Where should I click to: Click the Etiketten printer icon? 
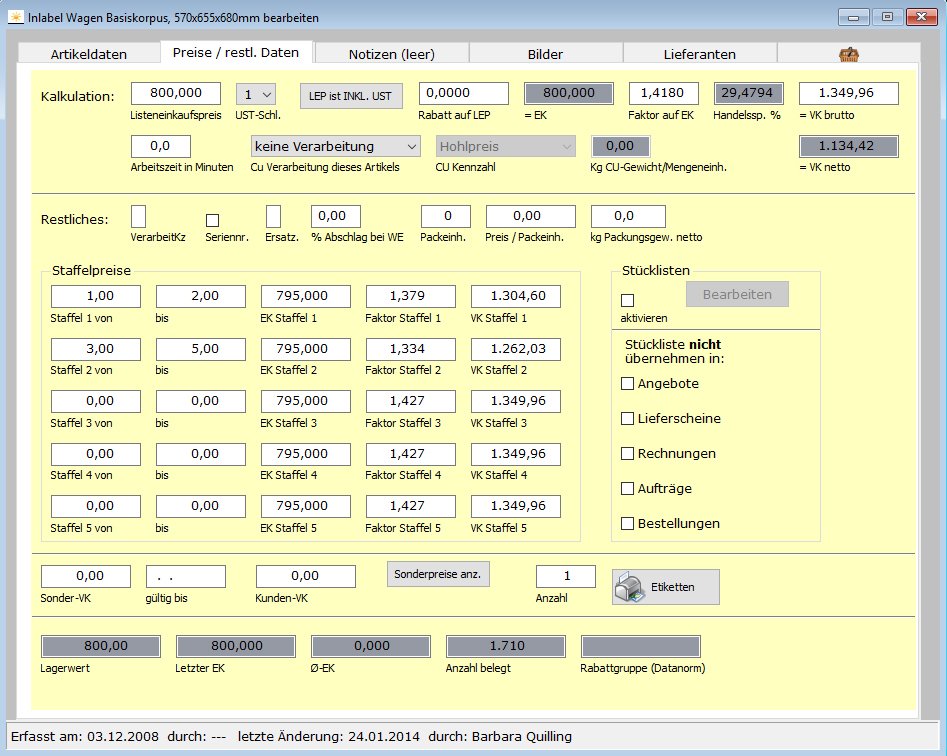630,586
